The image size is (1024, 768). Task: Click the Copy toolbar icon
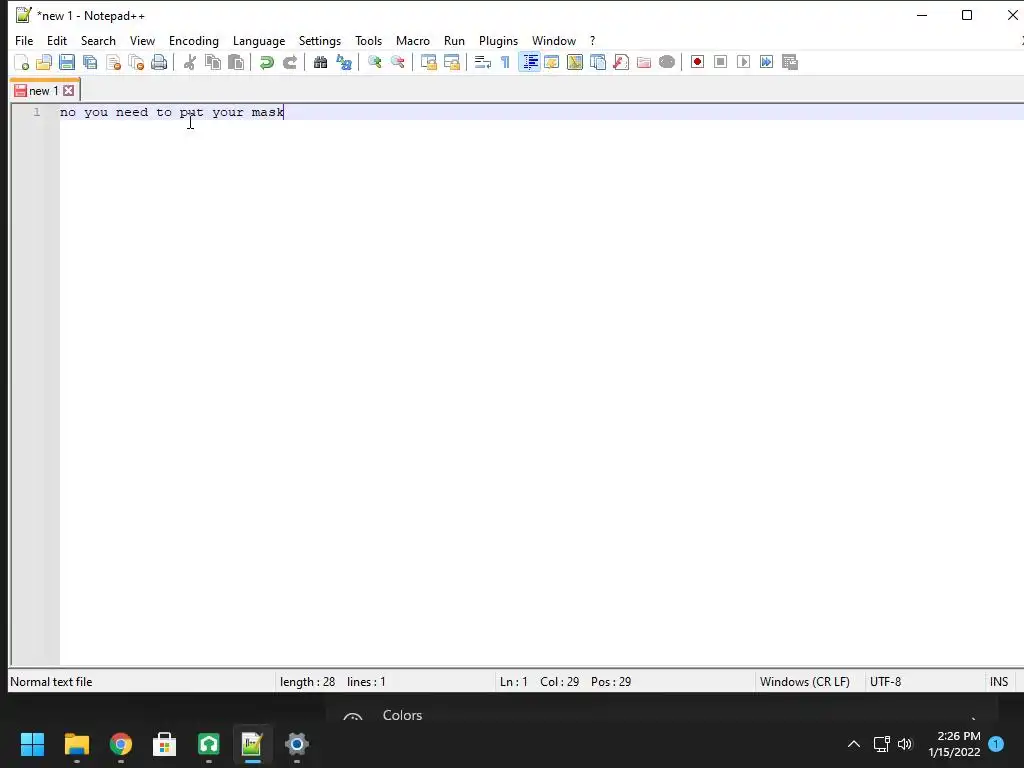pos(213,62)
